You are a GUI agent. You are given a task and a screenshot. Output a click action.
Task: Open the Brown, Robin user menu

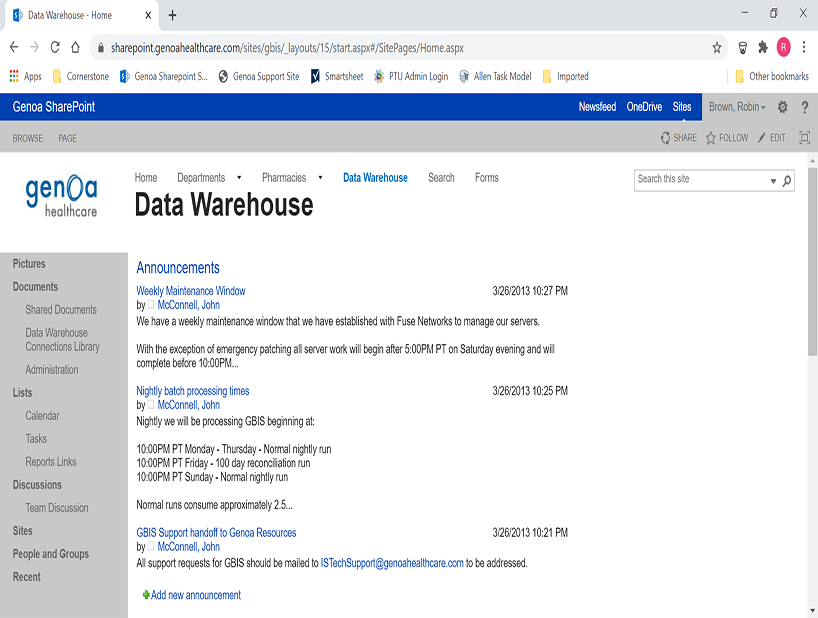pyautogui.click(x=737, y=107)
